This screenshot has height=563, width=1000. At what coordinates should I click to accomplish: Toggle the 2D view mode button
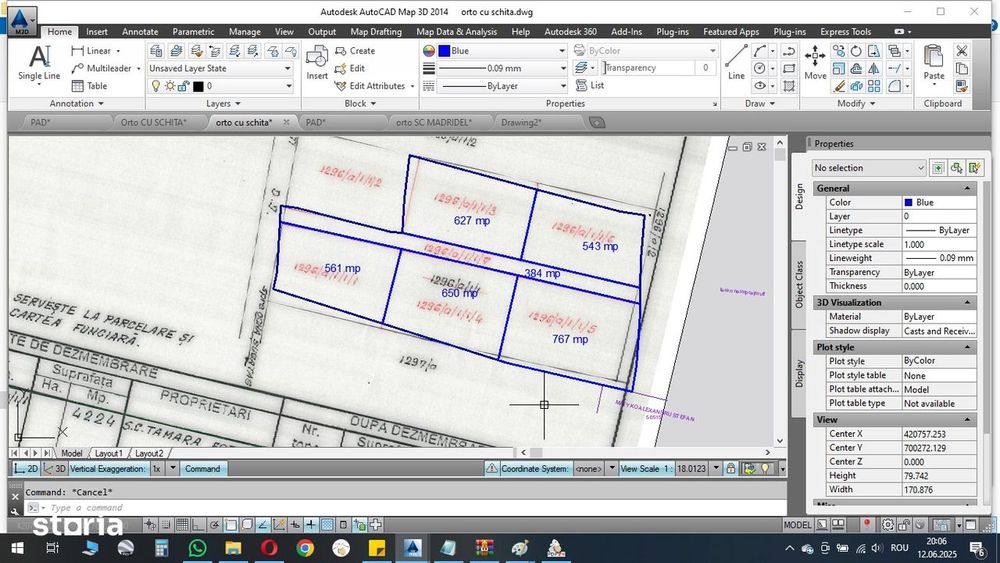(x=27, y=468)
